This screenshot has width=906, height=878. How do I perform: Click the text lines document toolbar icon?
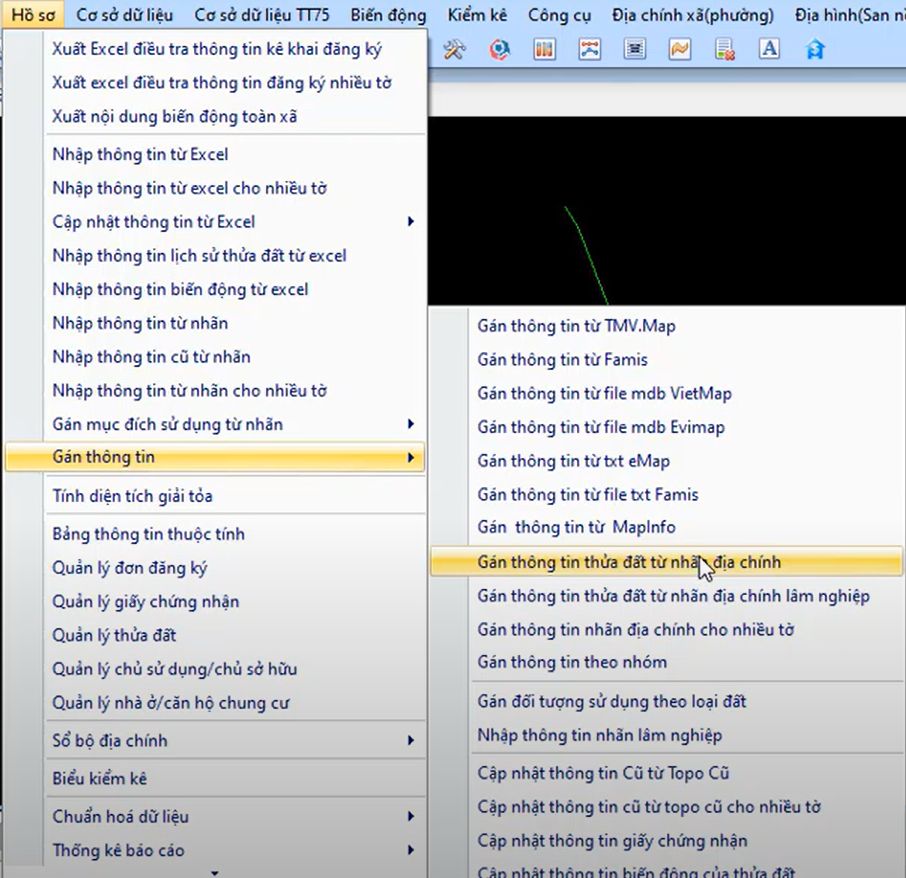click(x=634, y=49)
